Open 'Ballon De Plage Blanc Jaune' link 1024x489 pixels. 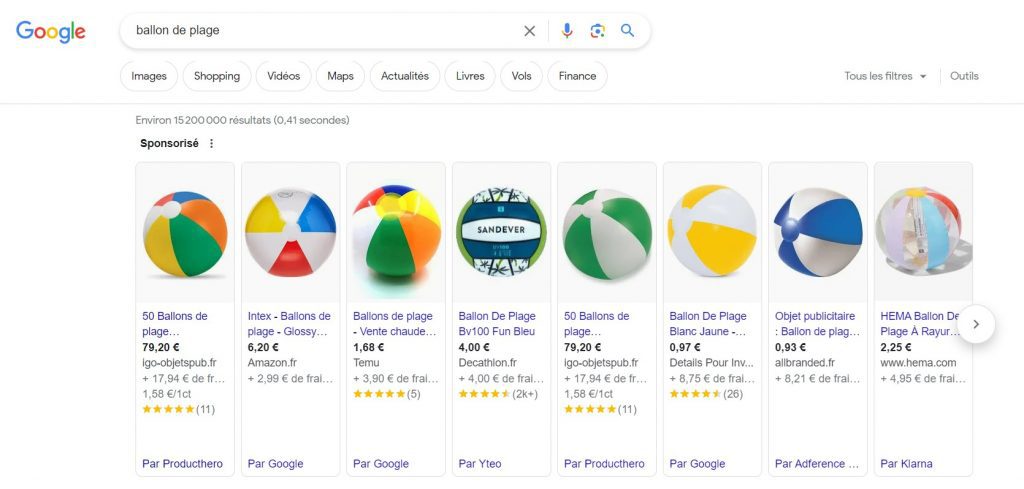(x=708, y=324)
